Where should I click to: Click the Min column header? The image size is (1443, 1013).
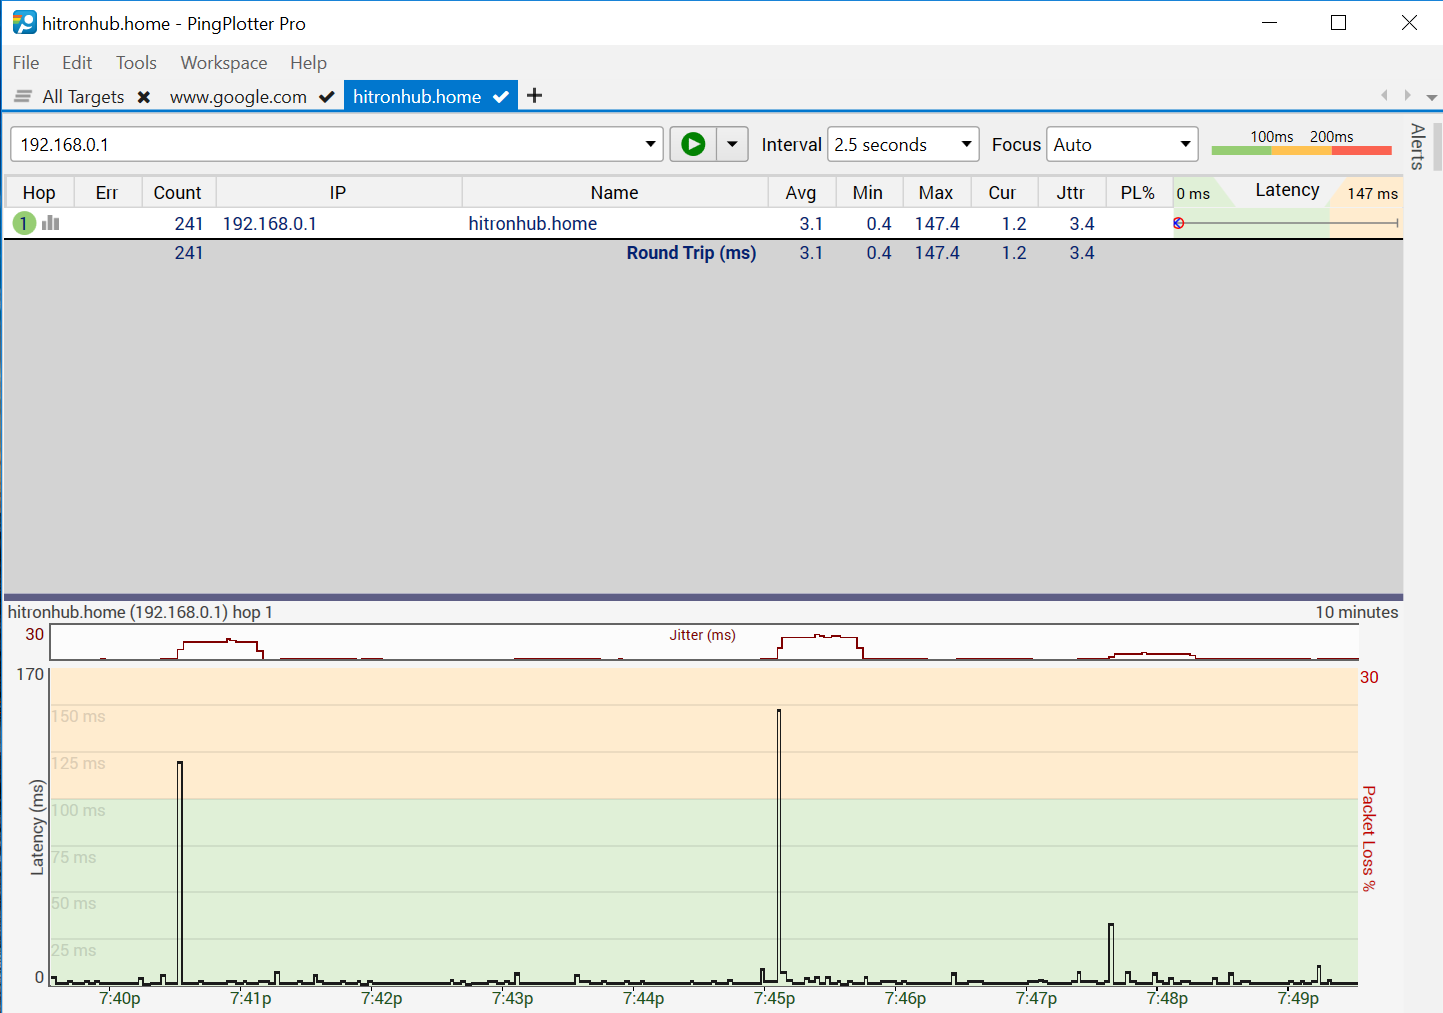coord(868,192)
